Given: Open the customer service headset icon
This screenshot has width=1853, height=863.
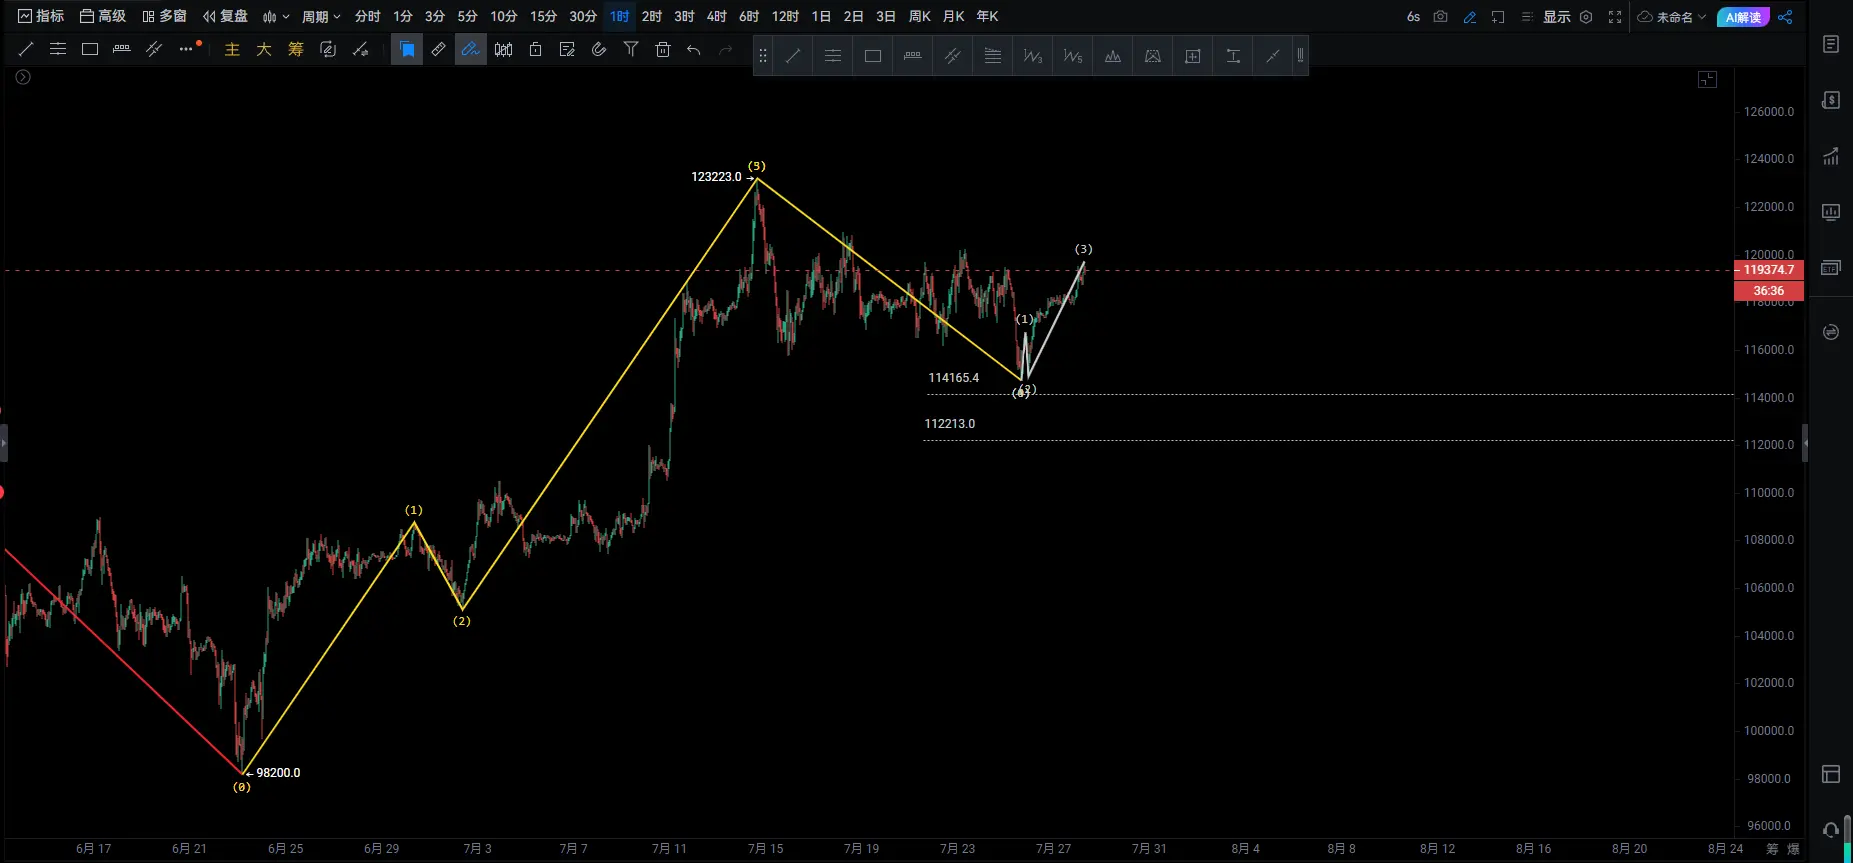Looking at the screenshot, I should (1831, 829).
